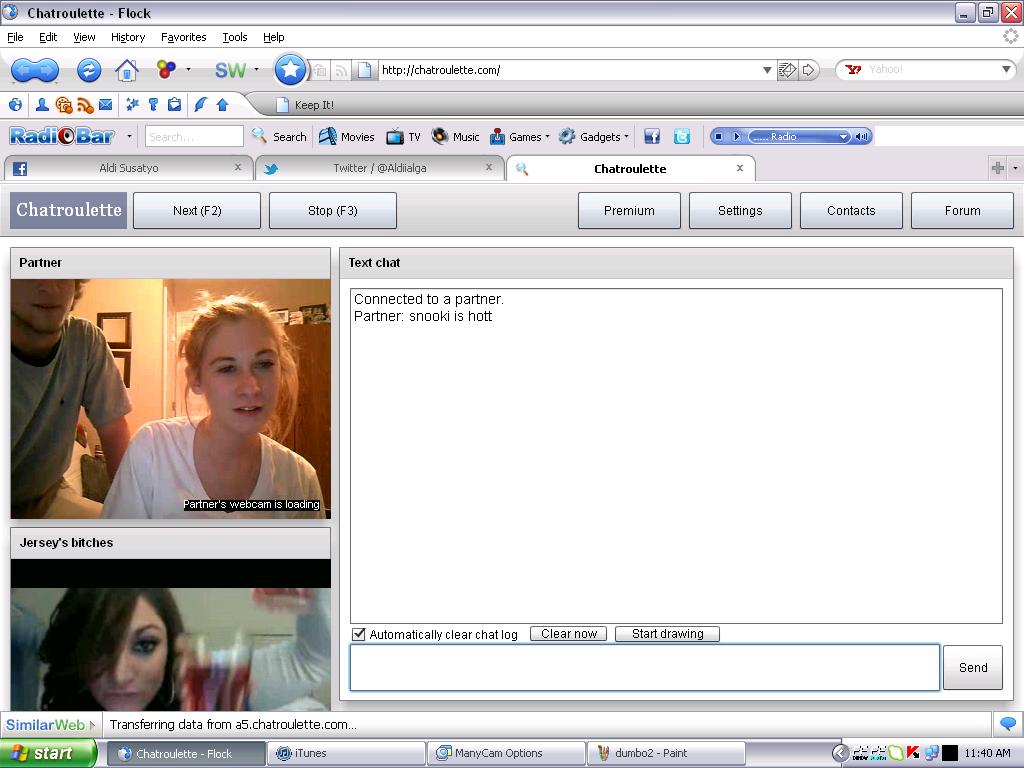Open the Forum button
Screen dimensions: 1024x768
(962, 210)
